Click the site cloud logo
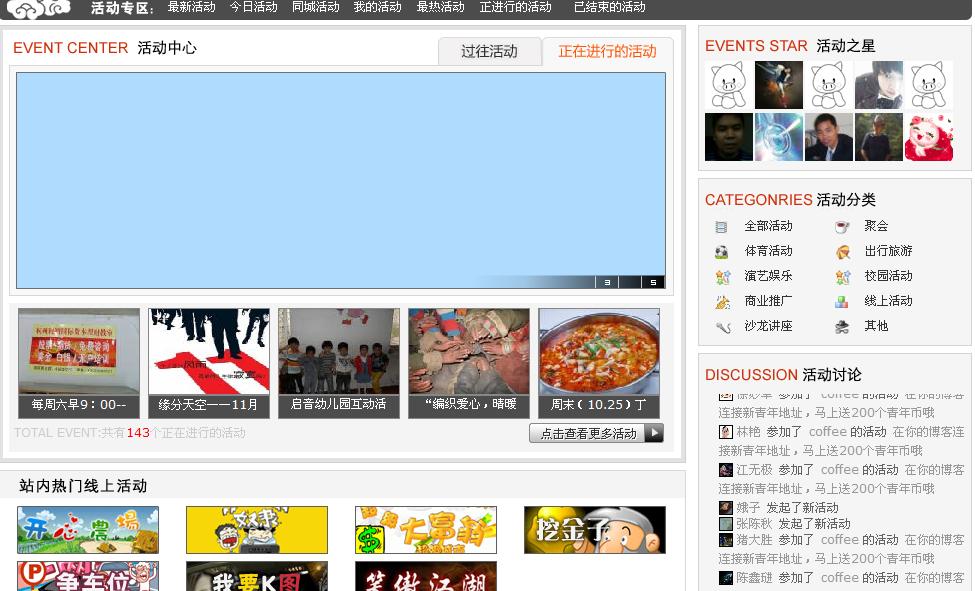This screenshot has height=591, width=975. pyautogui.click(x=38, y=8)
